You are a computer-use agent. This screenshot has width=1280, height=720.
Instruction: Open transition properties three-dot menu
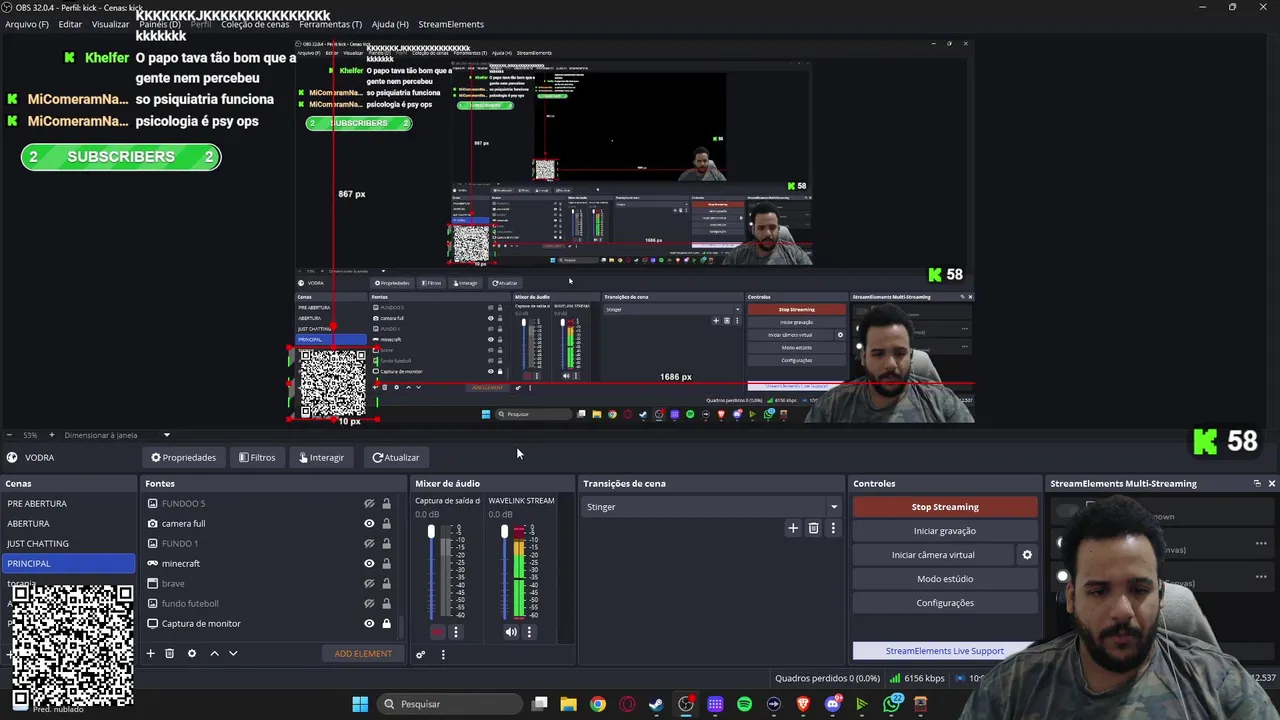pyautogui.click(x=833, y=528)
